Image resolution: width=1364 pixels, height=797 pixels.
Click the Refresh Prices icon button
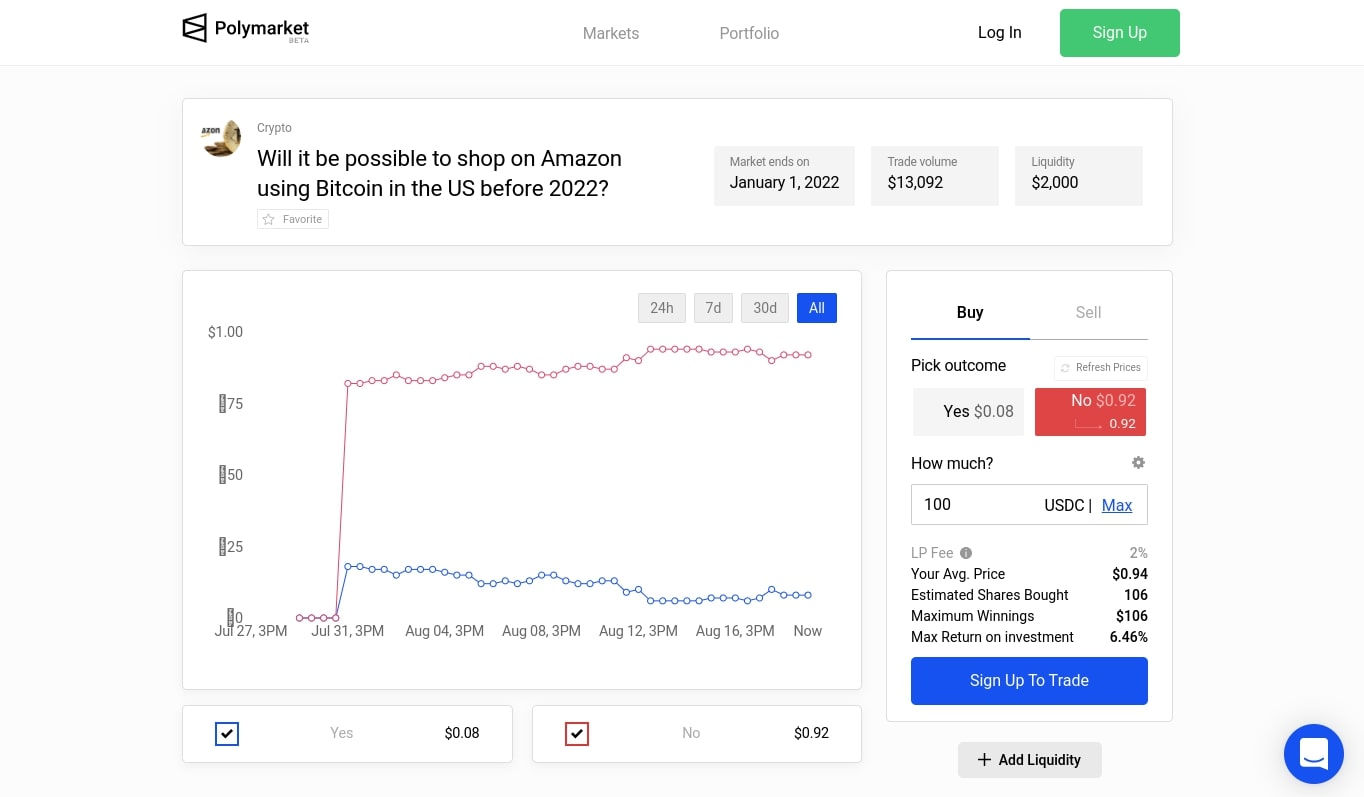coord(1066,368)
